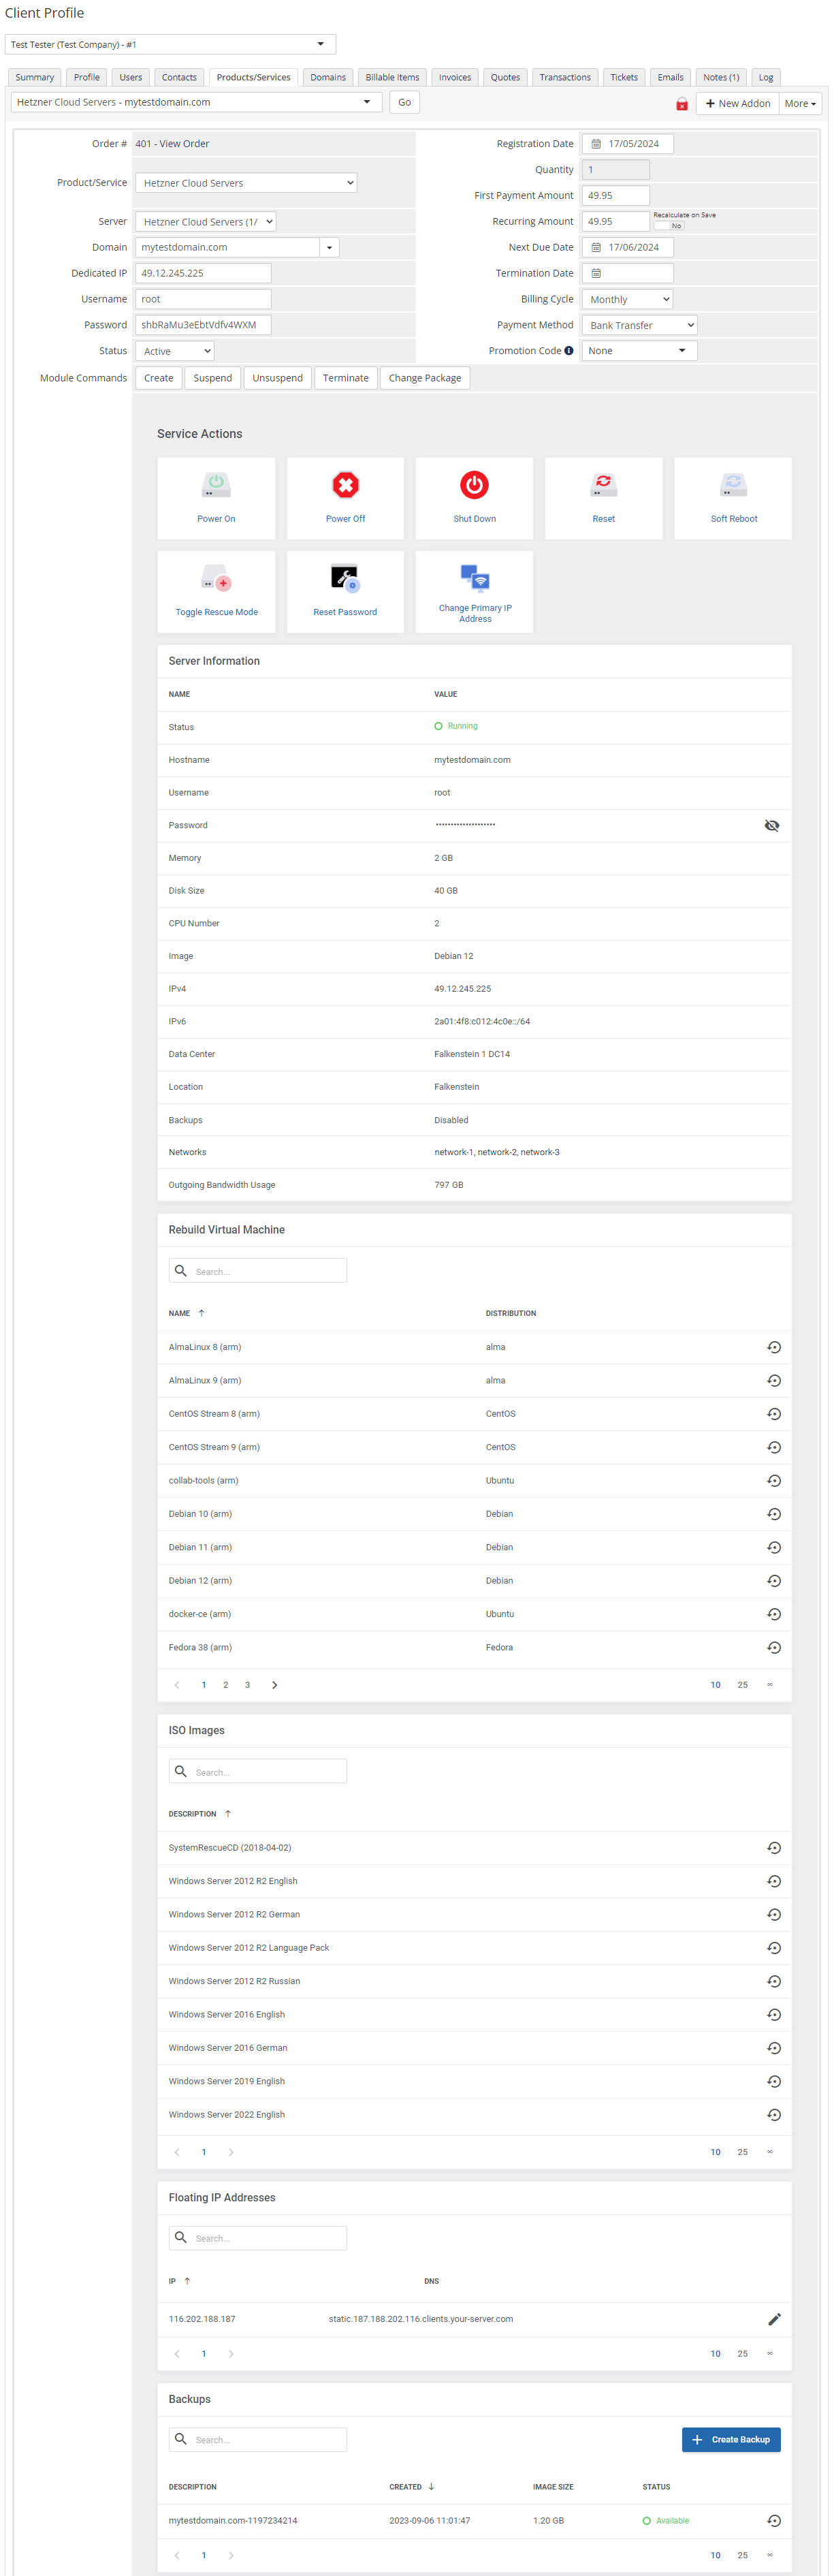
Task: Click the Shut Down power icon
Action: tap(474, 486)
